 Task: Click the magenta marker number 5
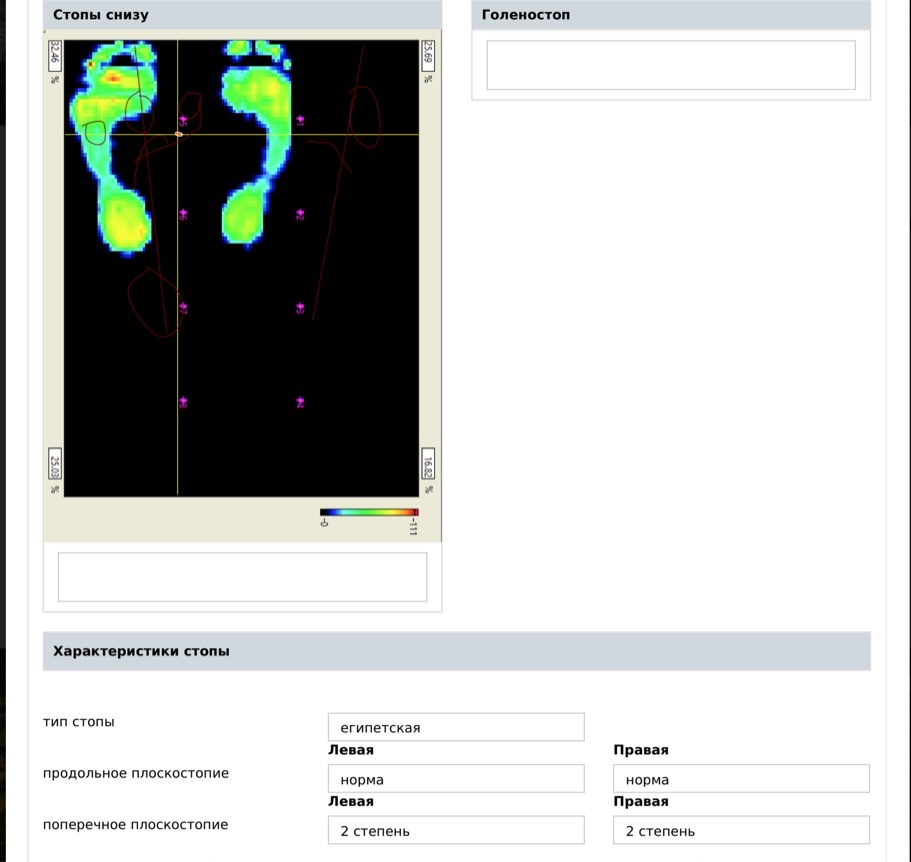183,121
